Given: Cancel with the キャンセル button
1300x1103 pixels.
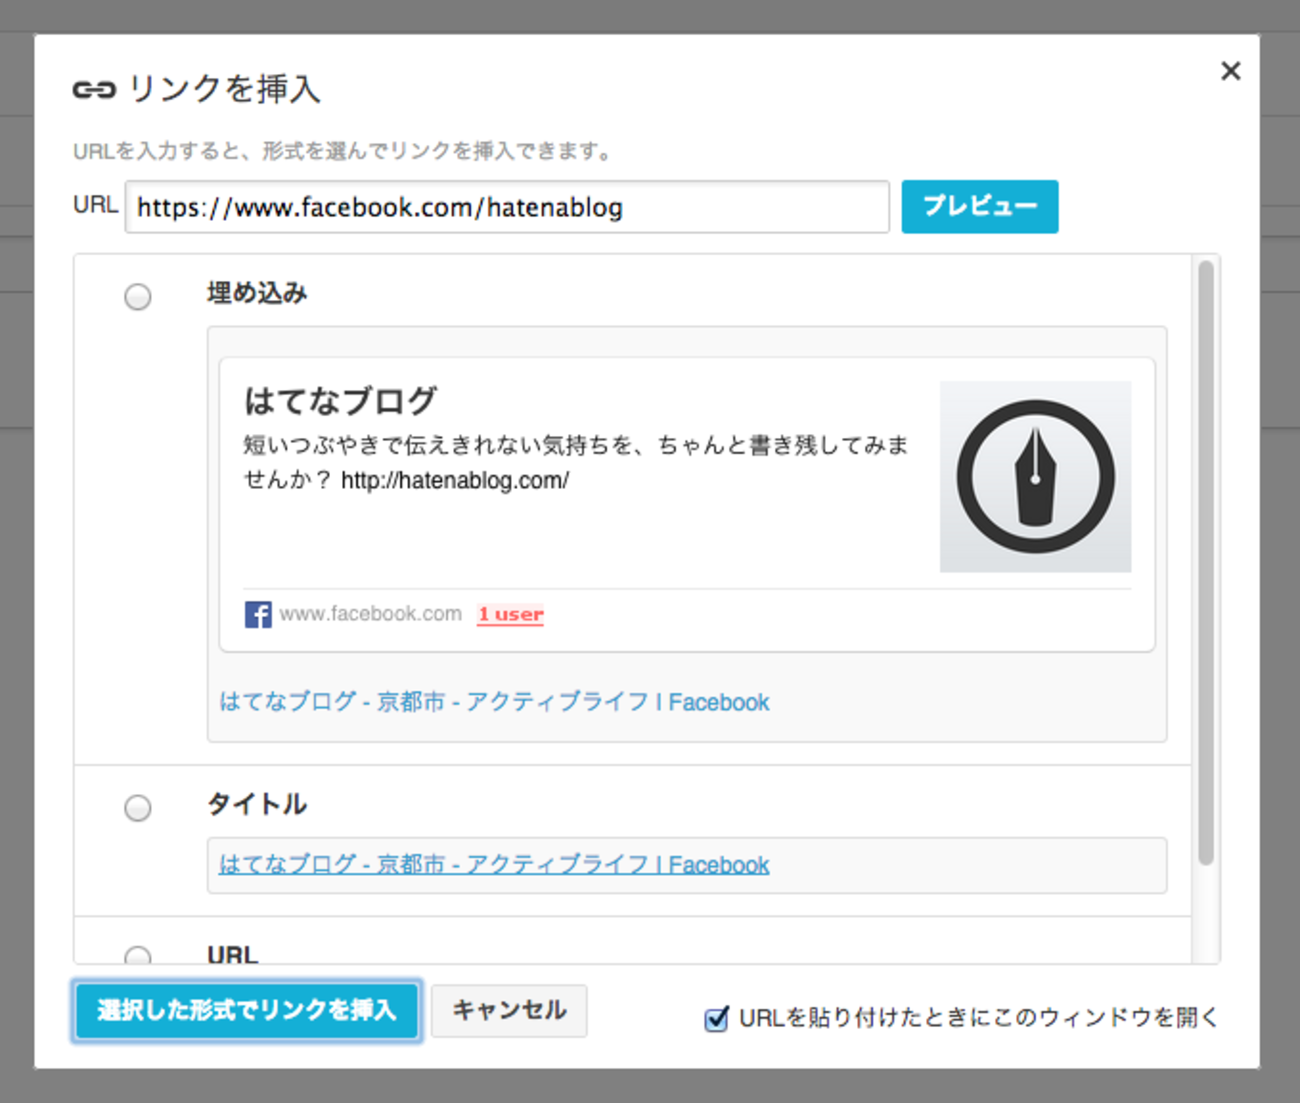Looking at the screenshot, I should coord(509,1010).
